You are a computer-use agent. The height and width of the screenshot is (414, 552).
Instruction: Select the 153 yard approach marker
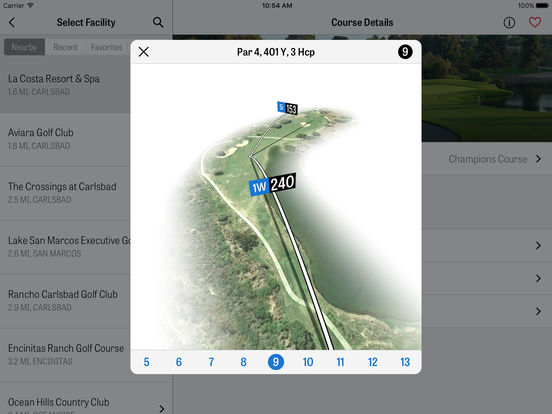288,108
